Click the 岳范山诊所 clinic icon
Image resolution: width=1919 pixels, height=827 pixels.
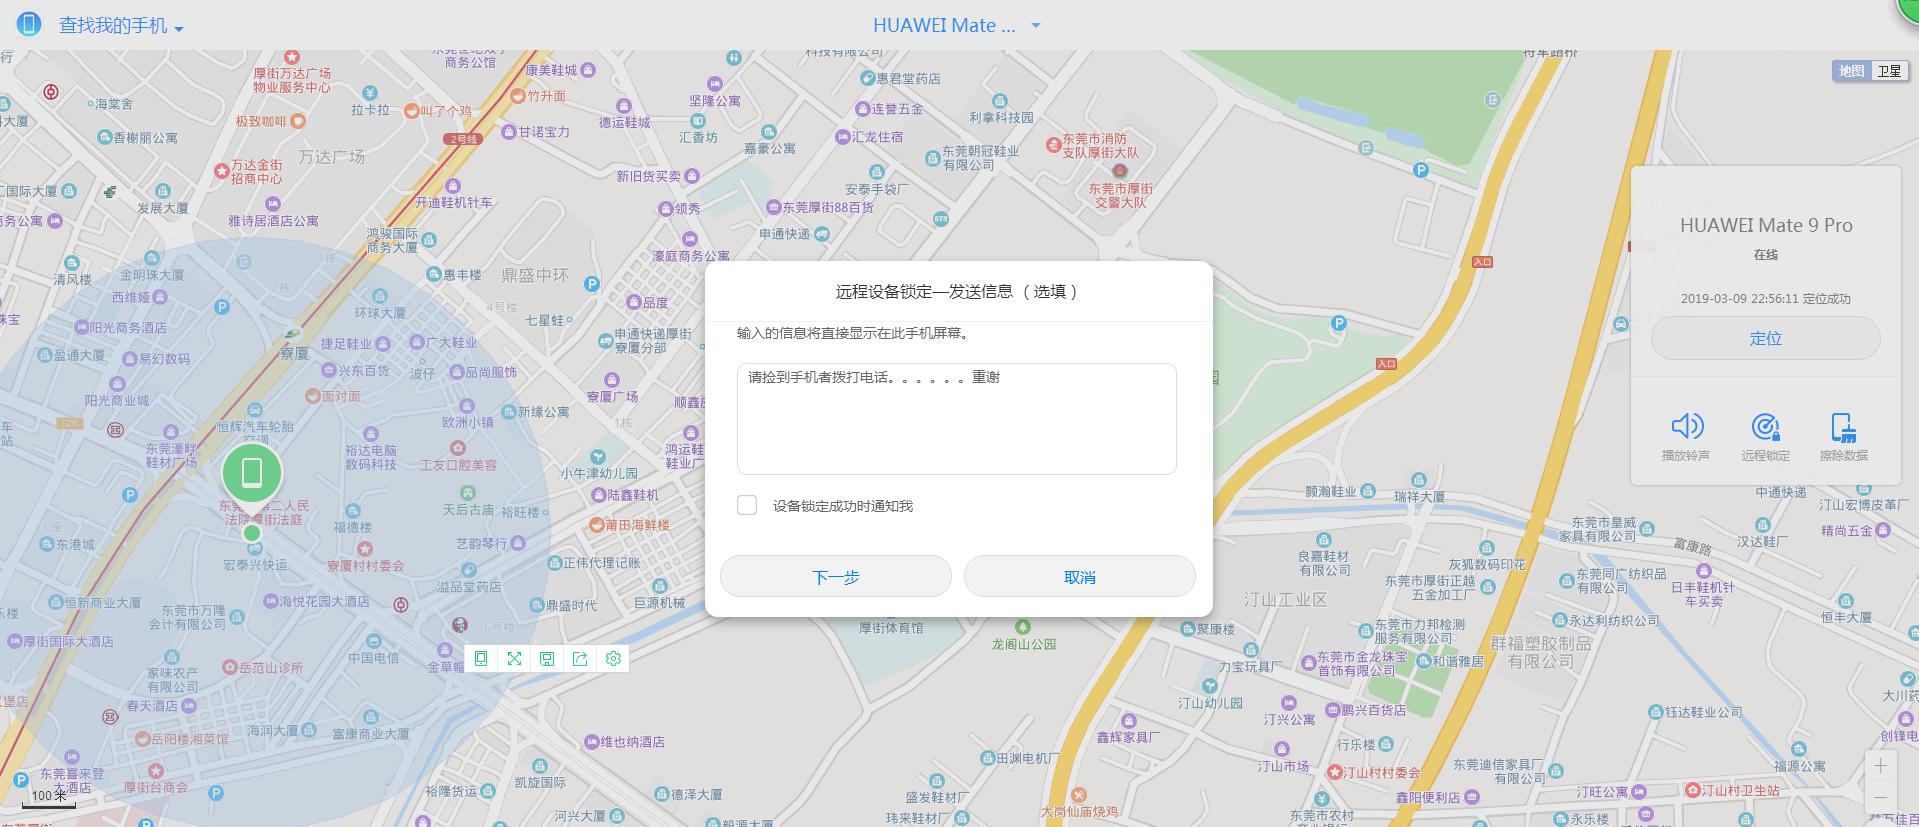pos(229,667)
